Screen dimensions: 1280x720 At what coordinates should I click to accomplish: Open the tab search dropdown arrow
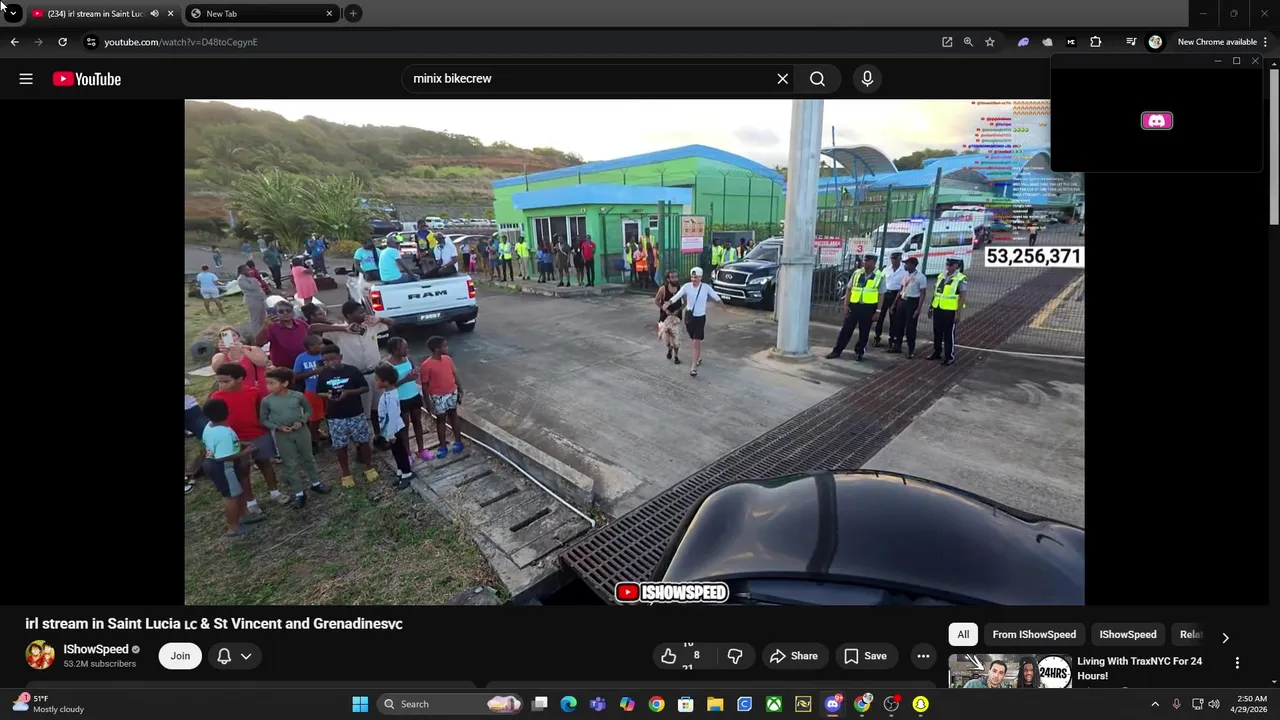[13, 13]
